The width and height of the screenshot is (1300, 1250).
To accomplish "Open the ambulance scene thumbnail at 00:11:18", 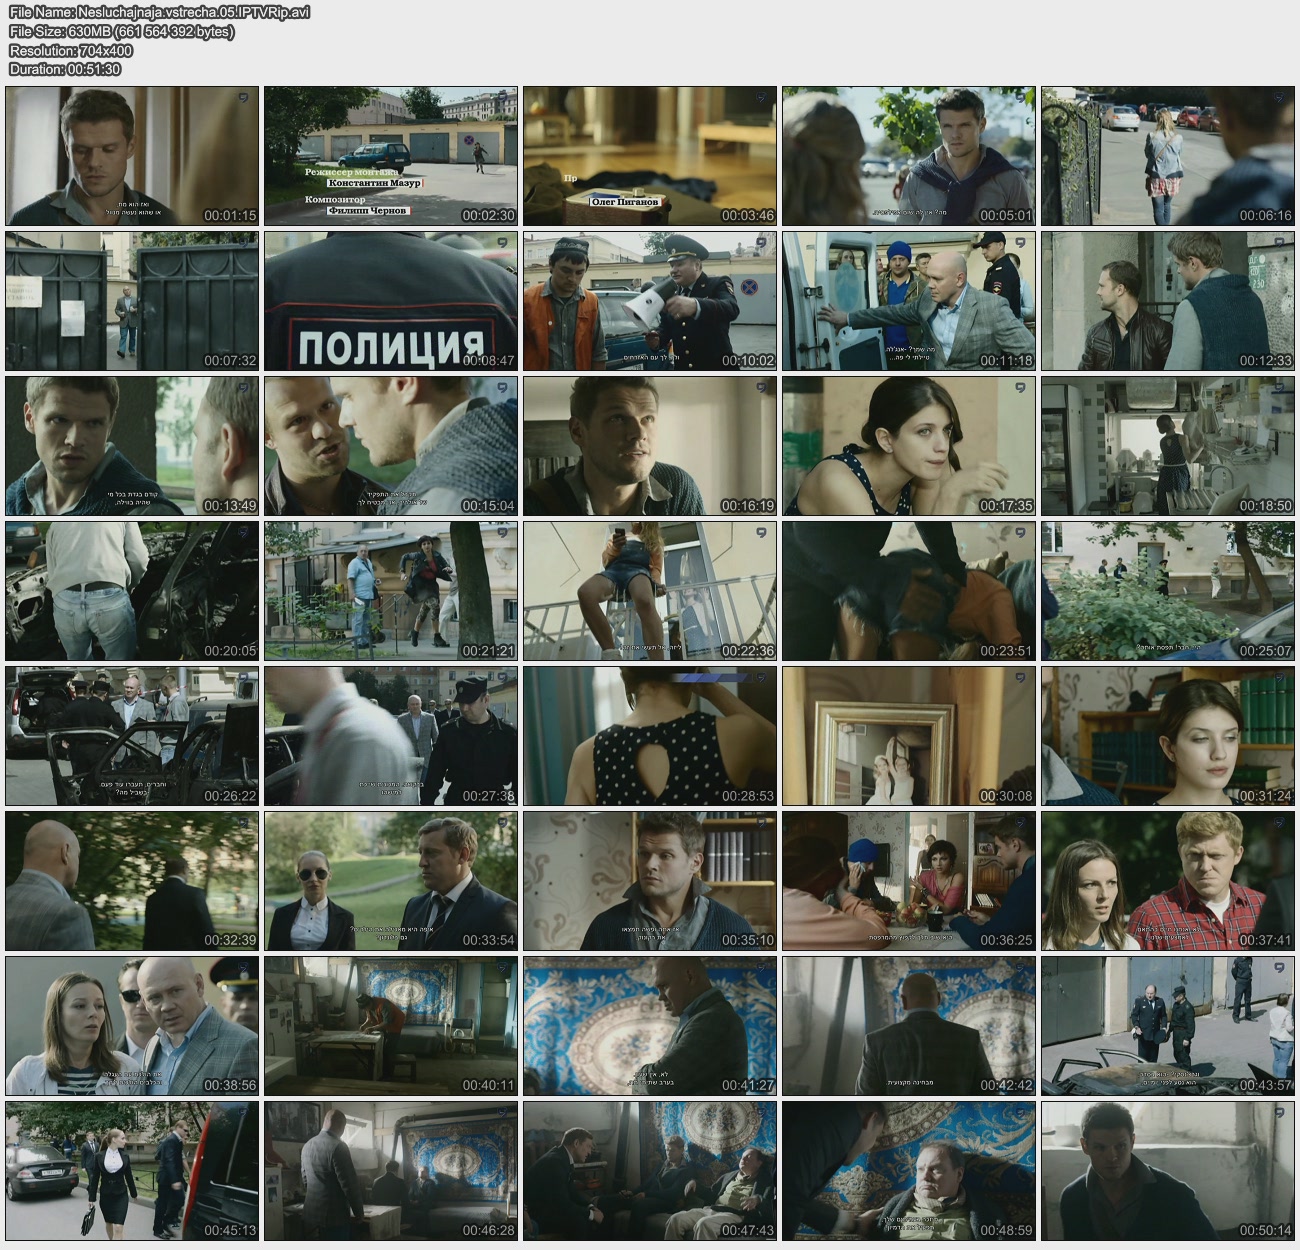I will click(909, 301).
